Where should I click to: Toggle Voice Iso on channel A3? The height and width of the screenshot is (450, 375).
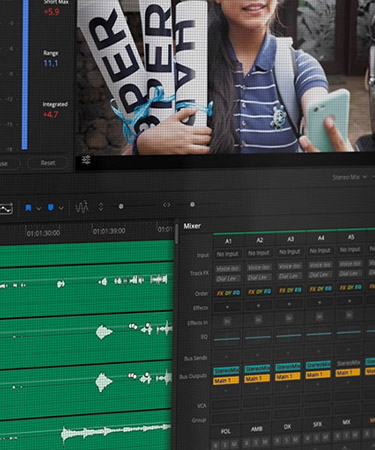[x=290, y=266]
